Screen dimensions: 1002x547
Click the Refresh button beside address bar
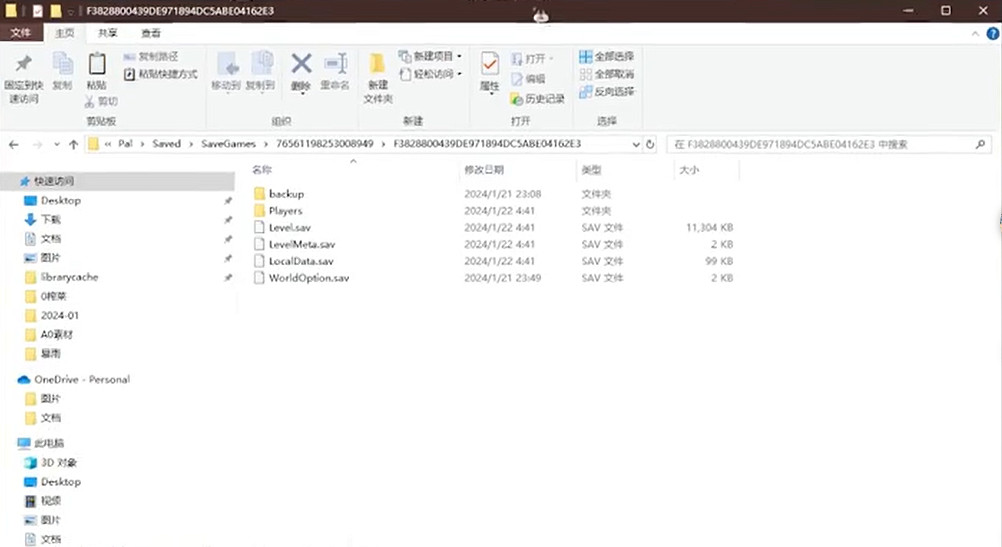(650, 144)
